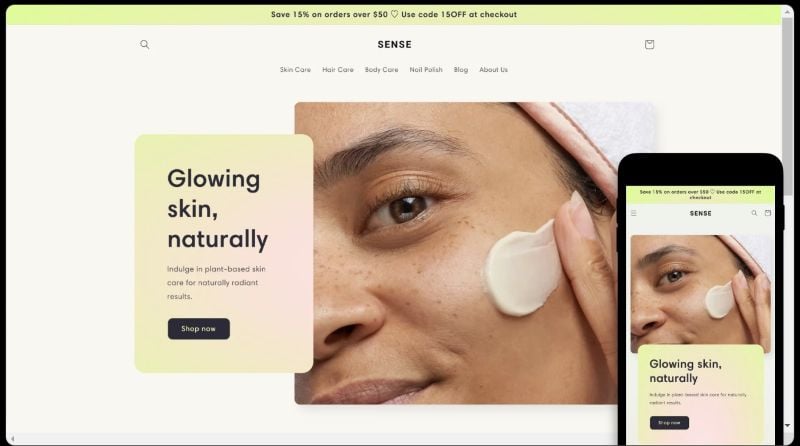
Task: Tap the cart icon in the mobile preview
Action: tap(767, 213)
